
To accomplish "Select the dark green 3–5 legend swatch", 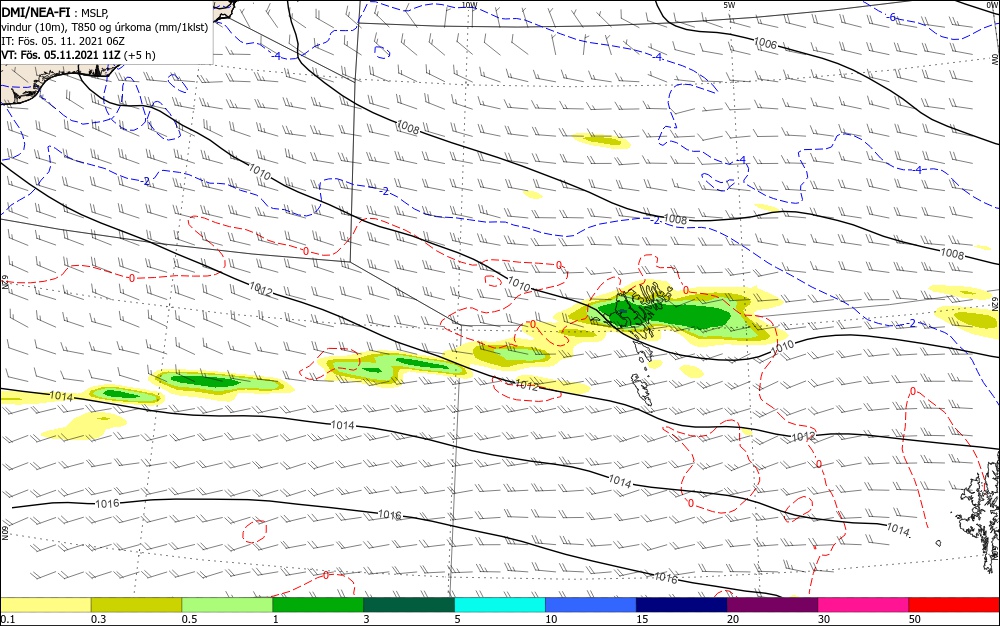I will point(409,605).
